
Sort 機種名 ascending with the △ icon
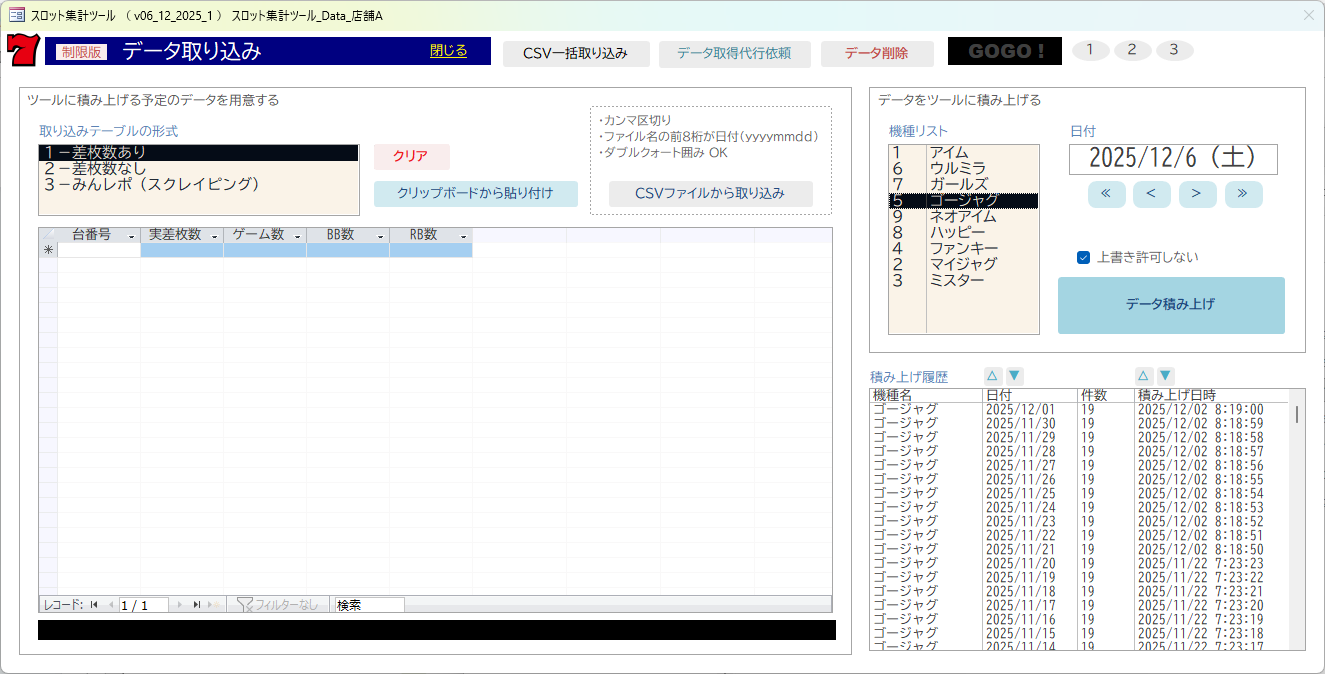(992, 375)
